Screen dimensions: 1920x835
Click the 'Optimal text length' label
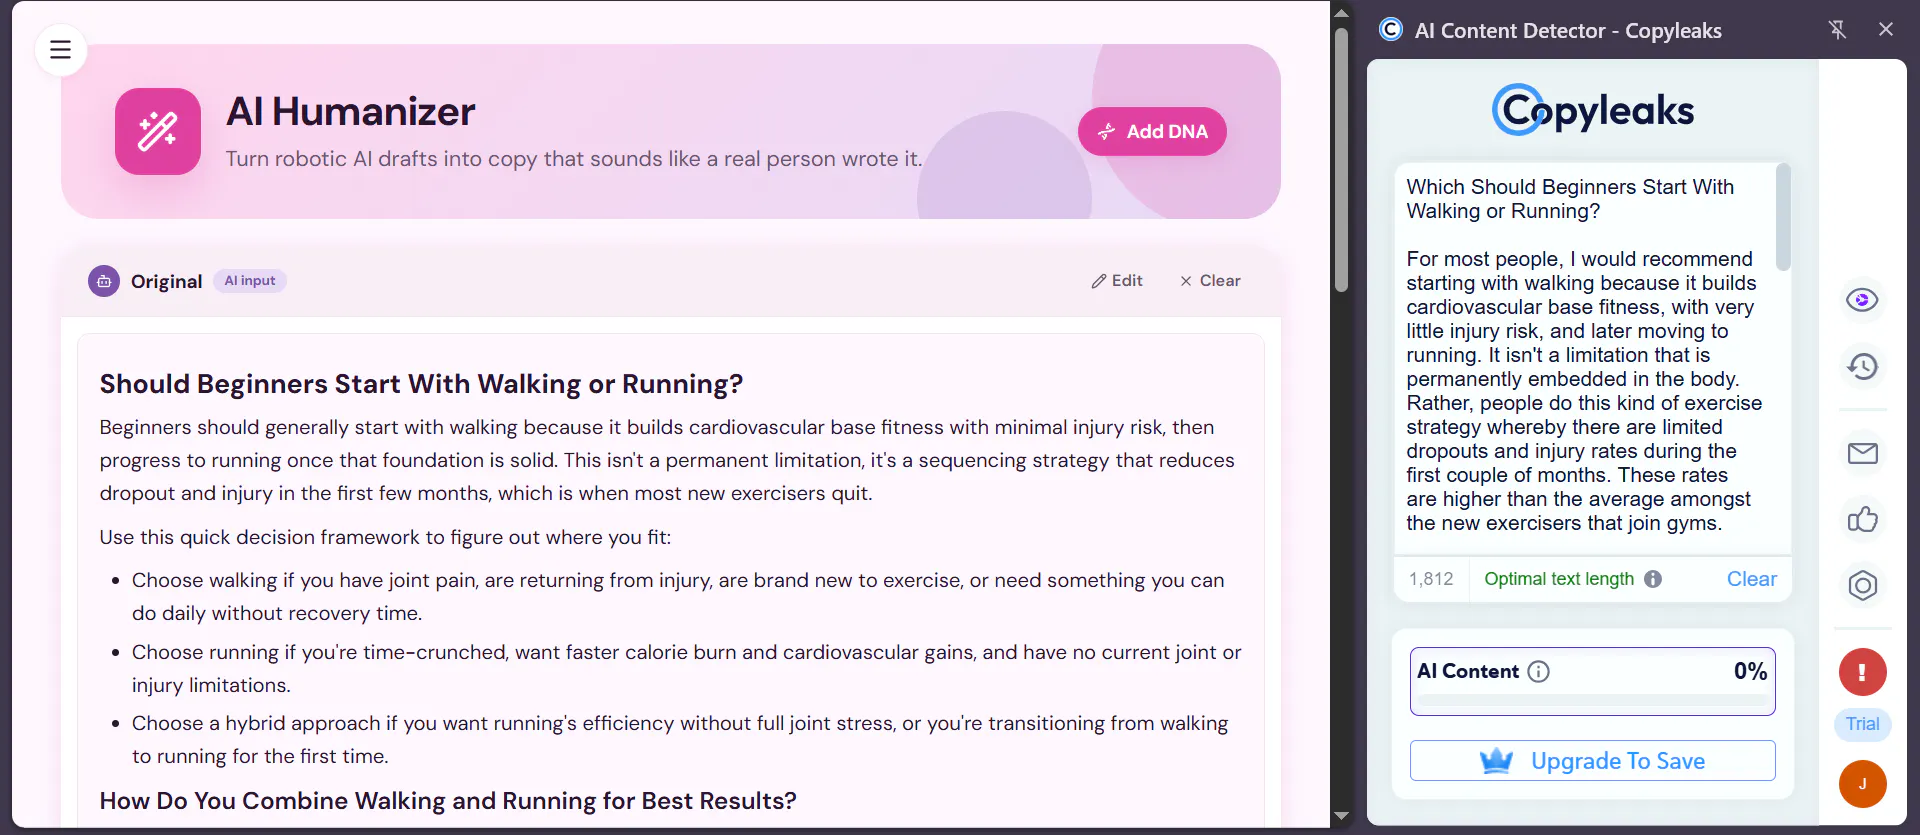click(1559, 579)
